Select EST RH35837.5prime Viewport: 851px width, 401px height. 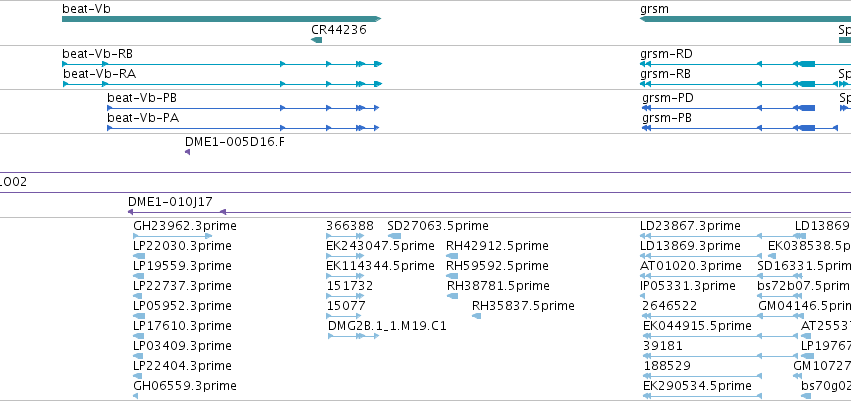477,316
